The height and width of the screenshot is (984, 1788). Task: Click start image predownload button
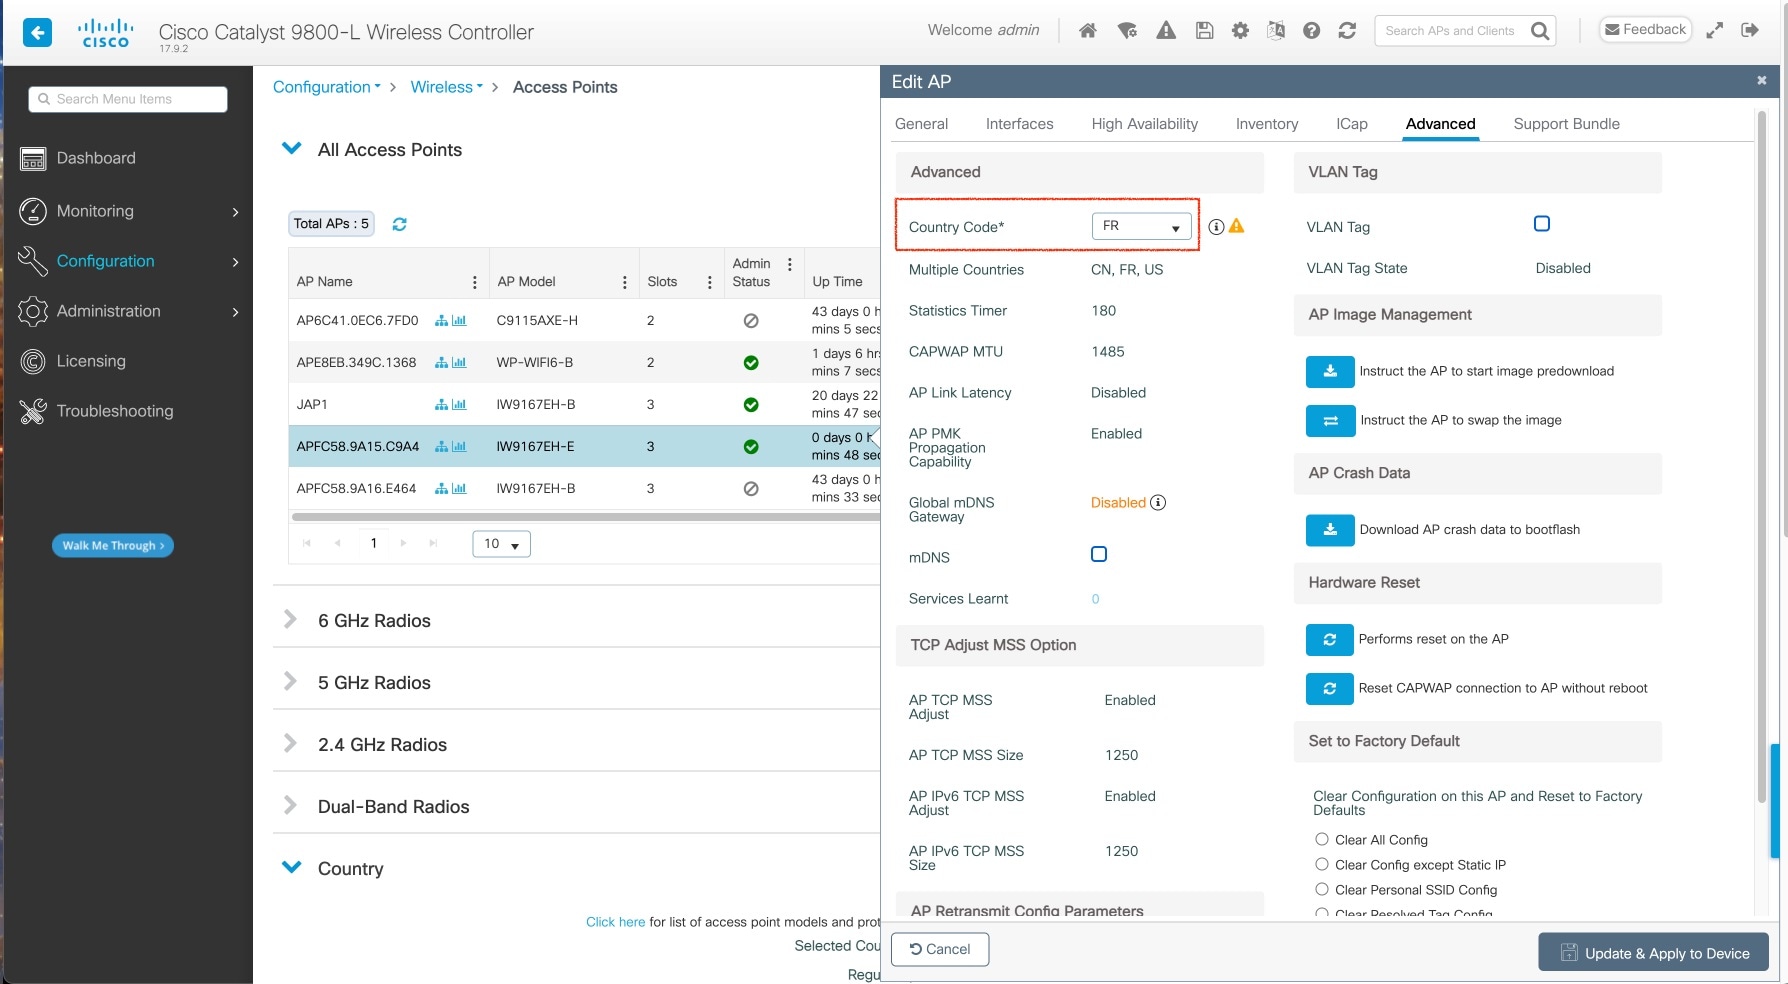click(x=1330, y=372)
